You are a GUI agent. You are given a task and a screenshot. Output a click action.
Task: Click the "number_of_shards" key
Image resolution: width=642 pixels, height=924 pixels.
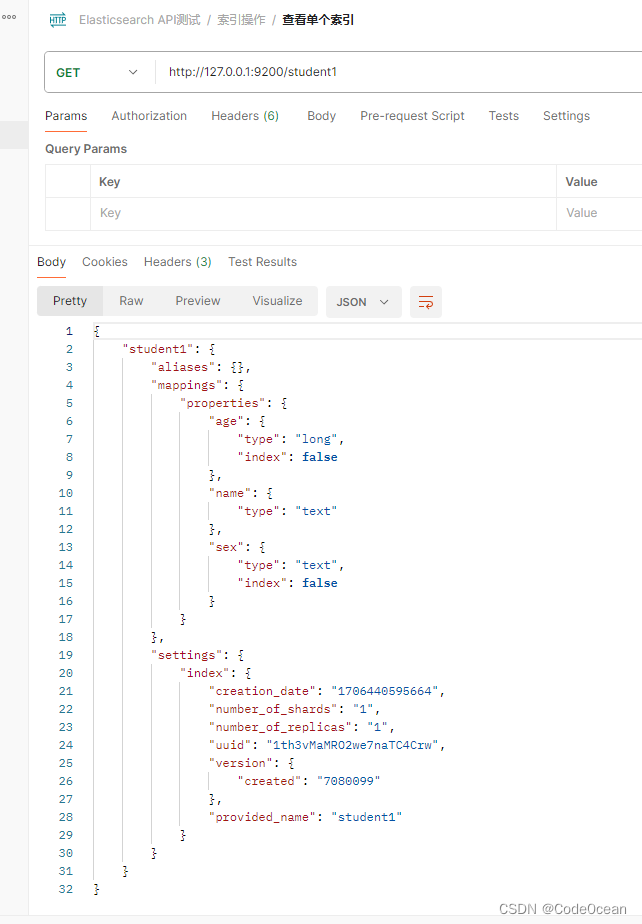(273, 710)
